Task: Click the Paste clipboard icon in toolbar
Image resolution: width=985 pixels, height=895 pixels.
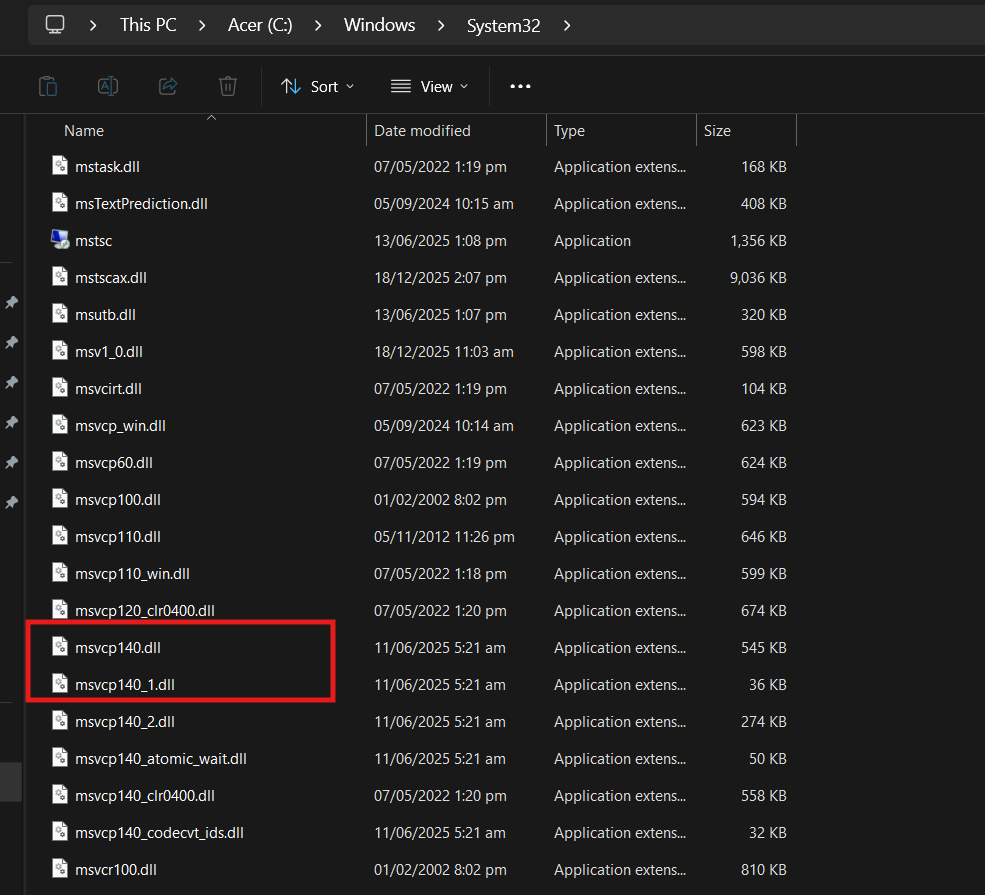Action: pyautogui.click(x=48, y=86)
